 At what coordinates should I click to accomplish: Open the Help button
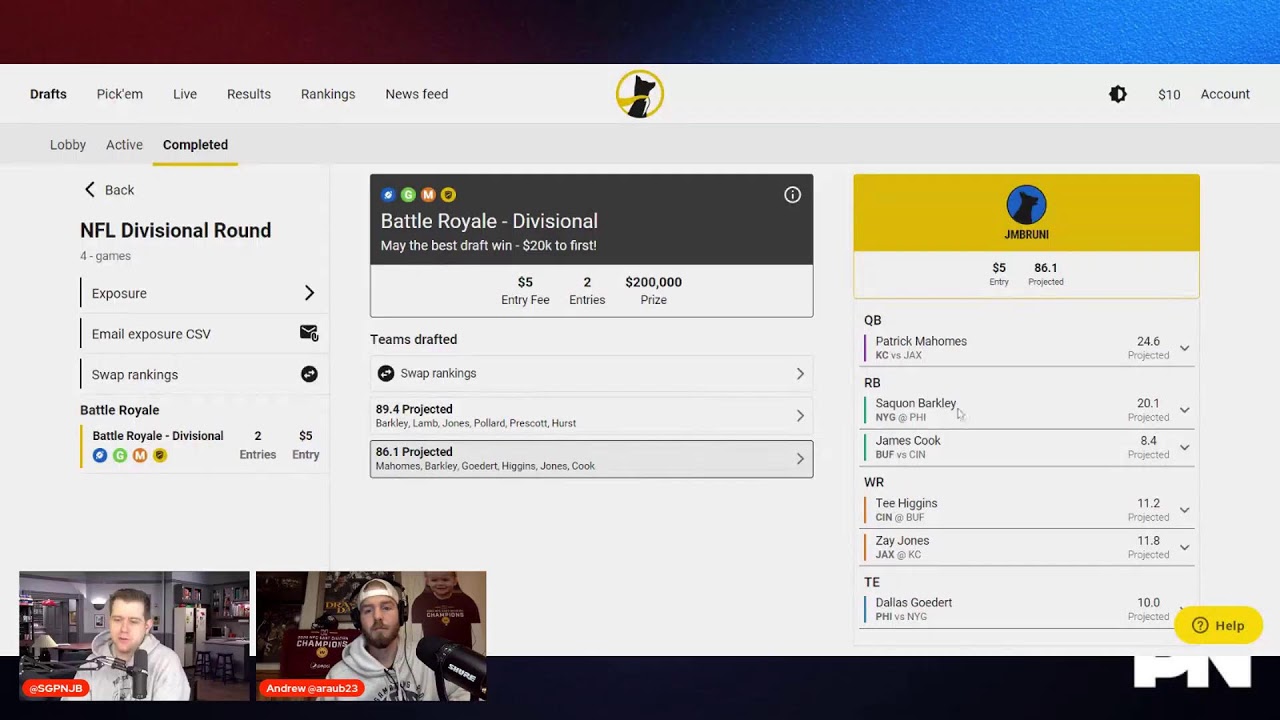[x=1218, y=626]
